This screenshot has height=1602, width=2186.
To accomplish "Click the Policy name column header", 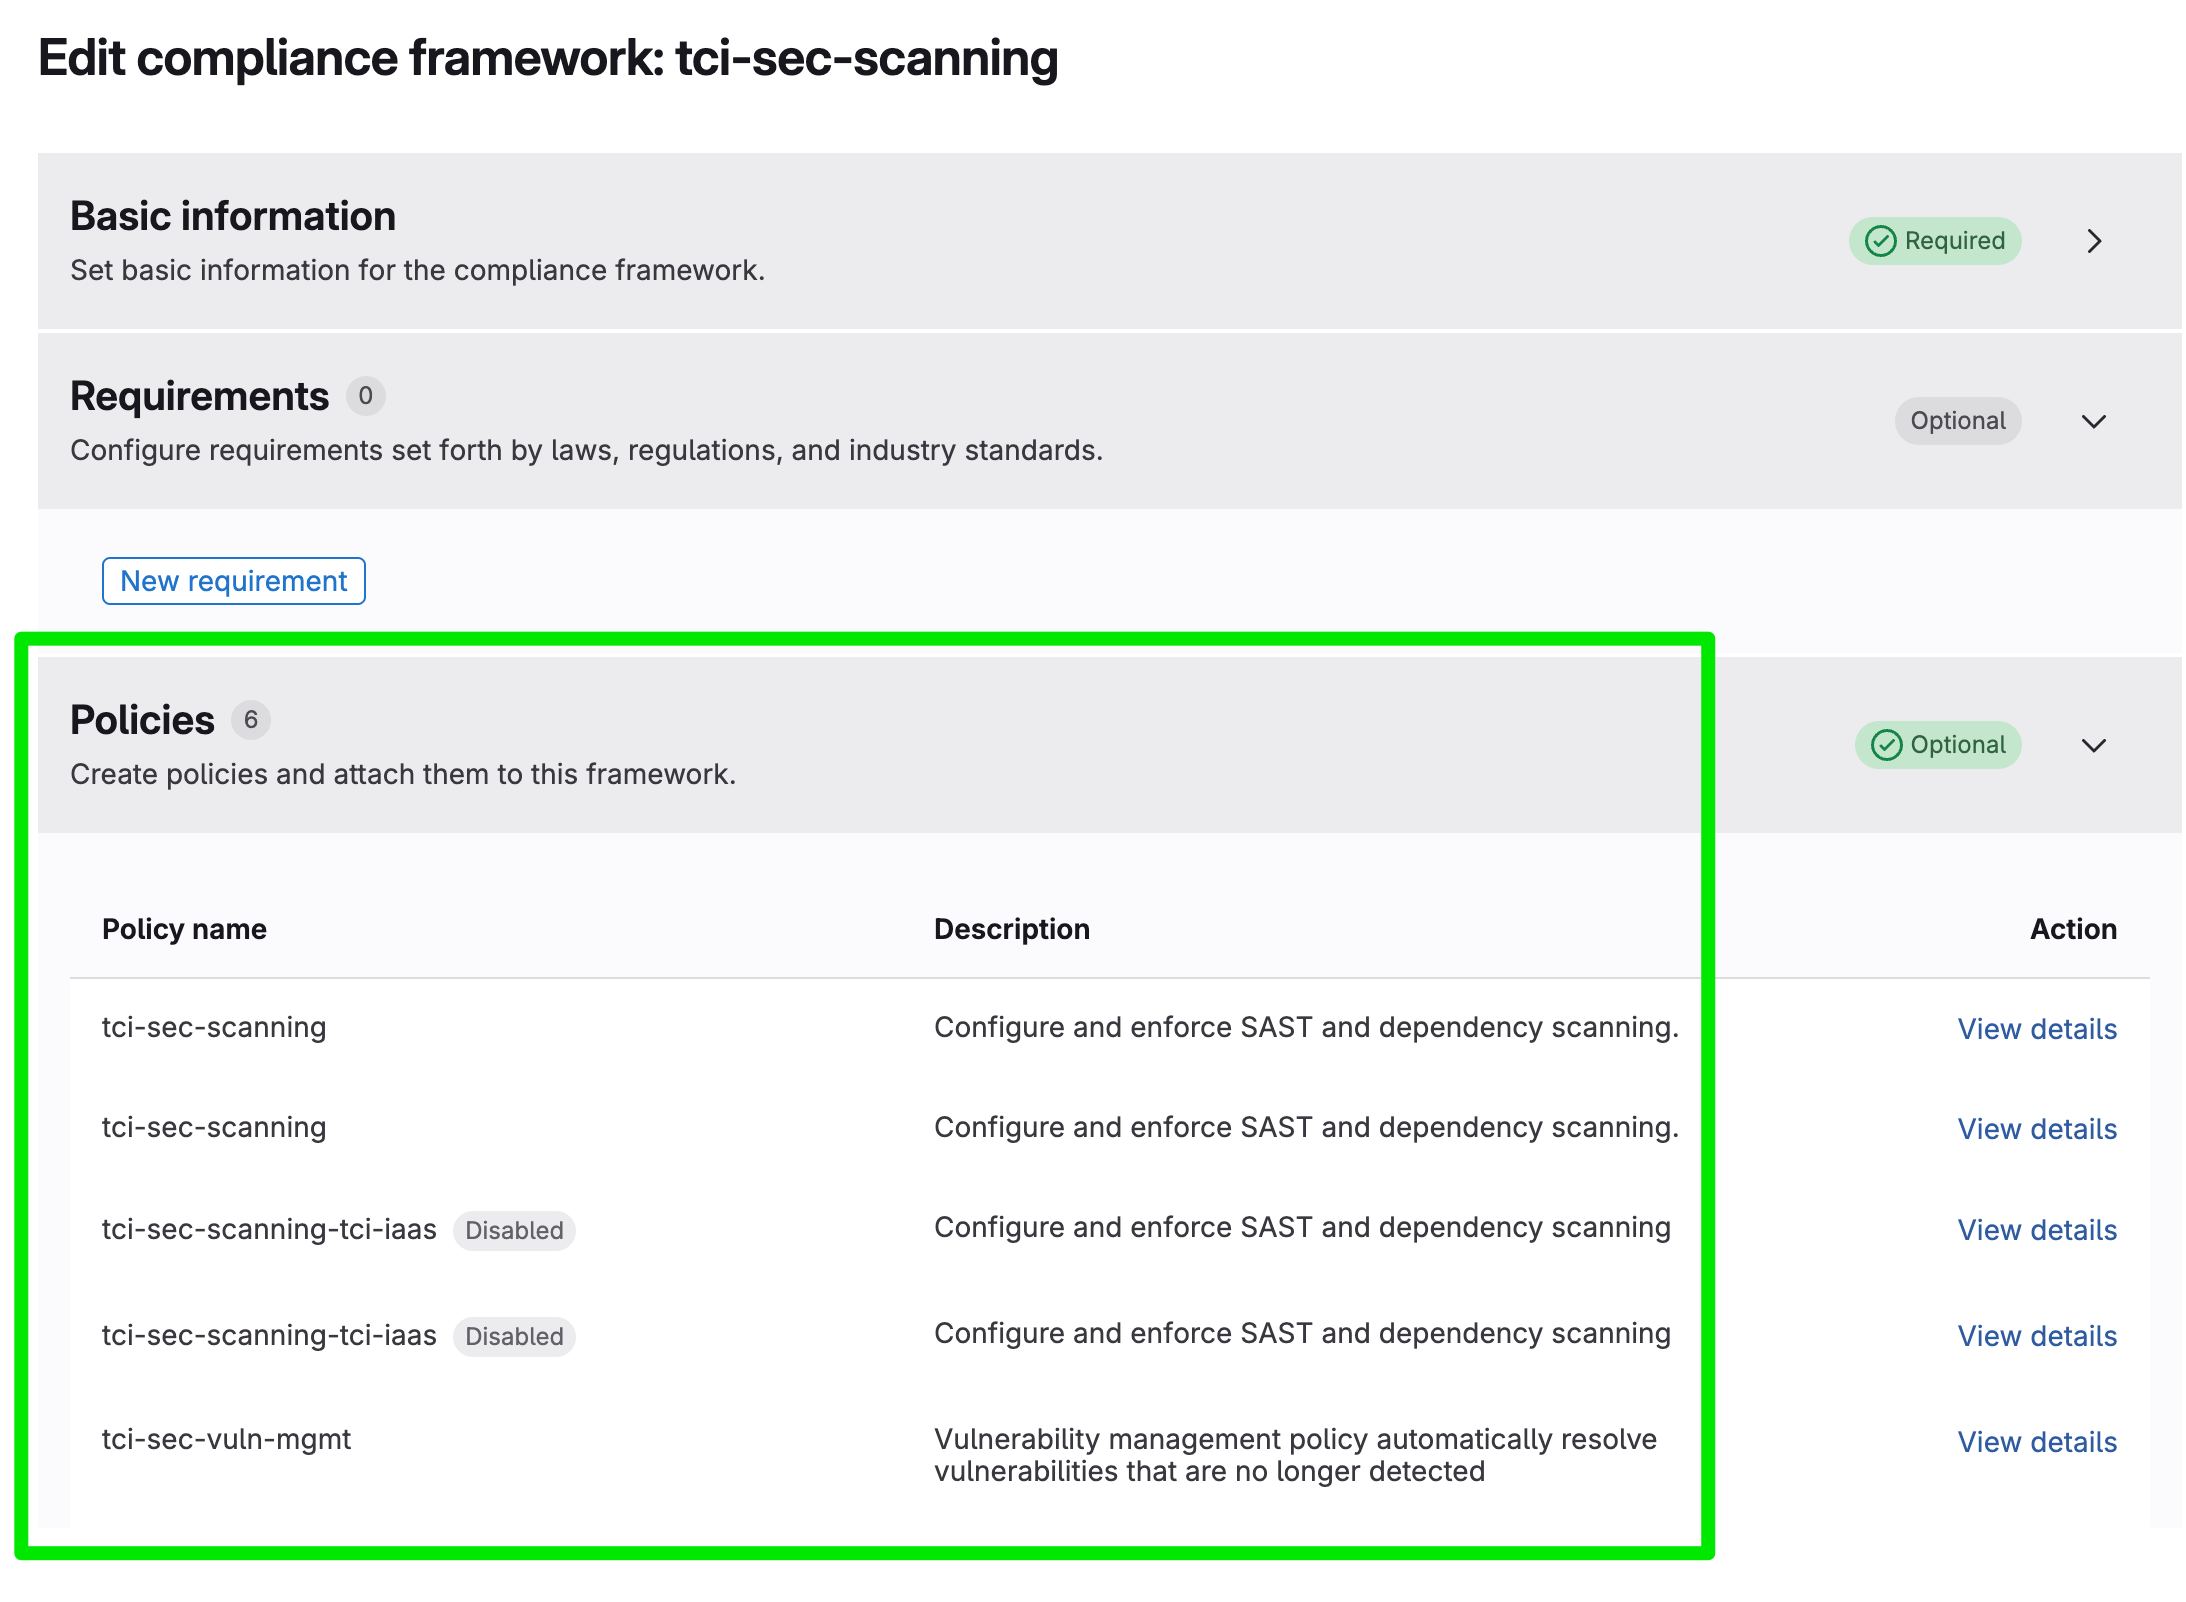I will [x=184, y=929].
